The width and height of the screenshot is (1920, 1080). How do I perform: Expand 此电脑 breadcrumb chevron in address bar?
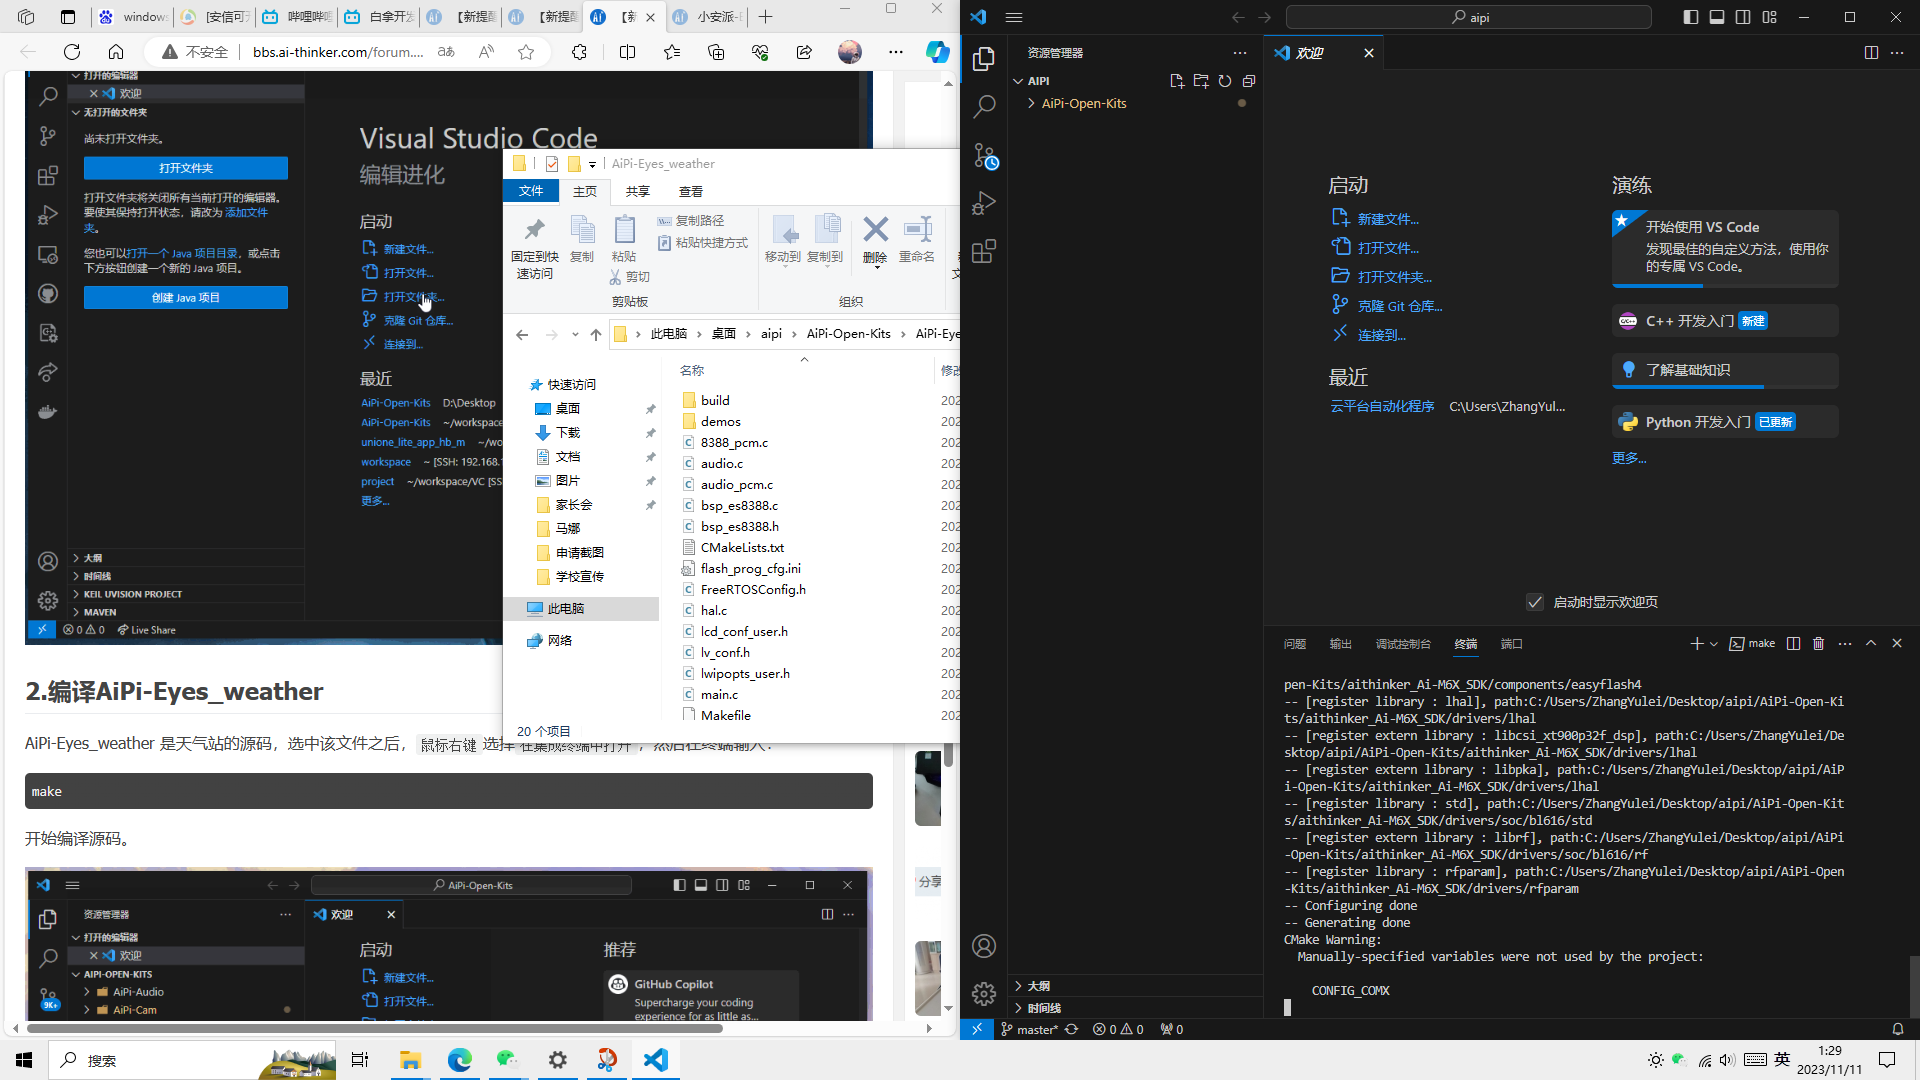(x=699, y=334)
